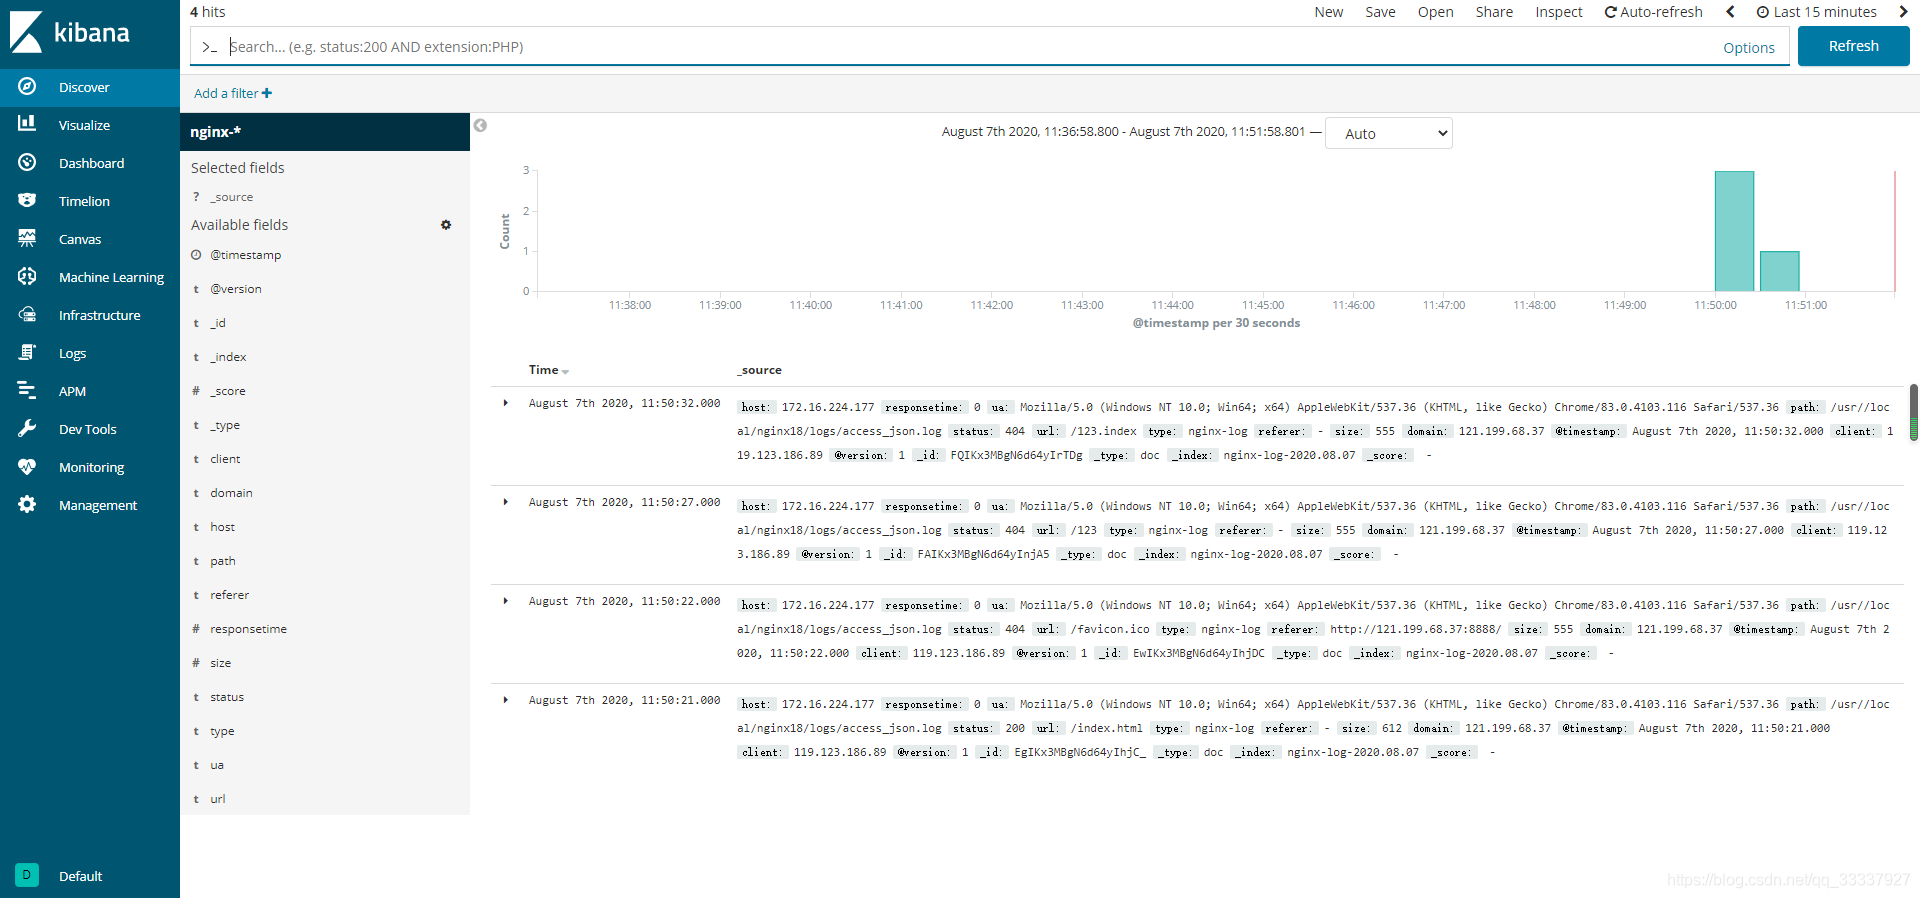Viewport: 1920px width, 898px height.
Task: Click the Machine Learning label
Action: [111, 277]
